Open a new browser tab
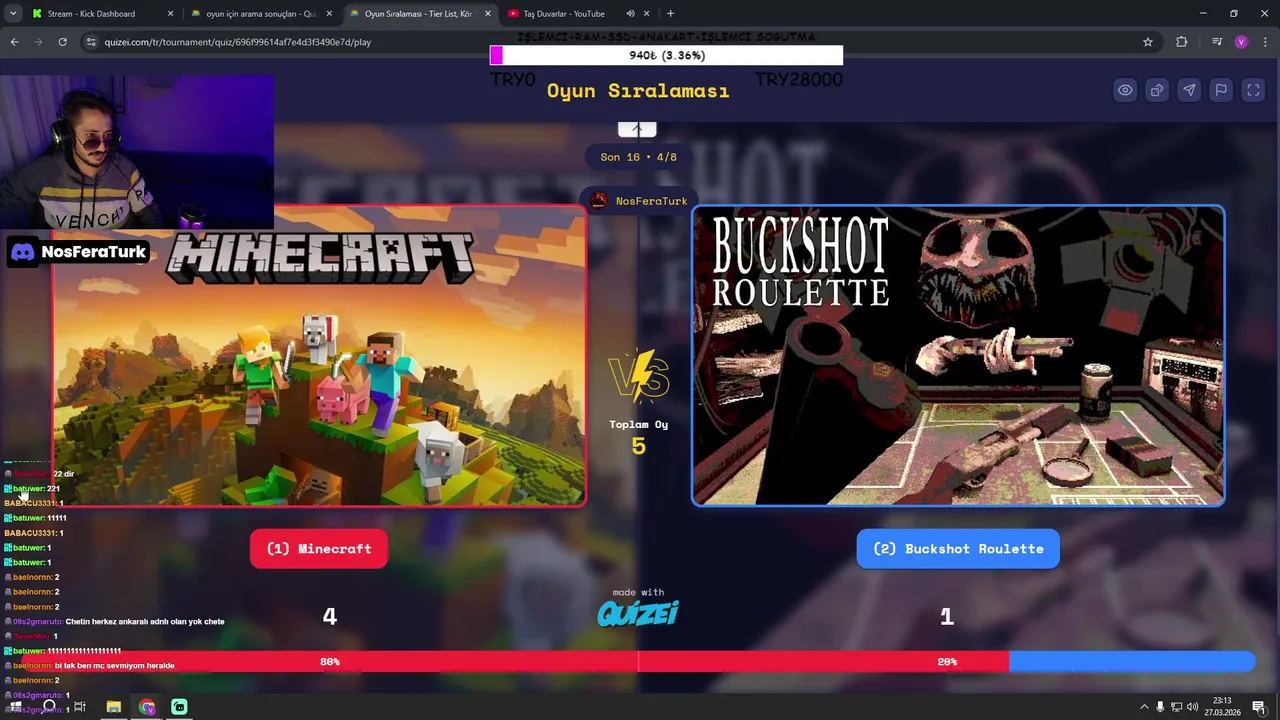1280x720 pixels. pyautogui.click(x=670, y=14)
